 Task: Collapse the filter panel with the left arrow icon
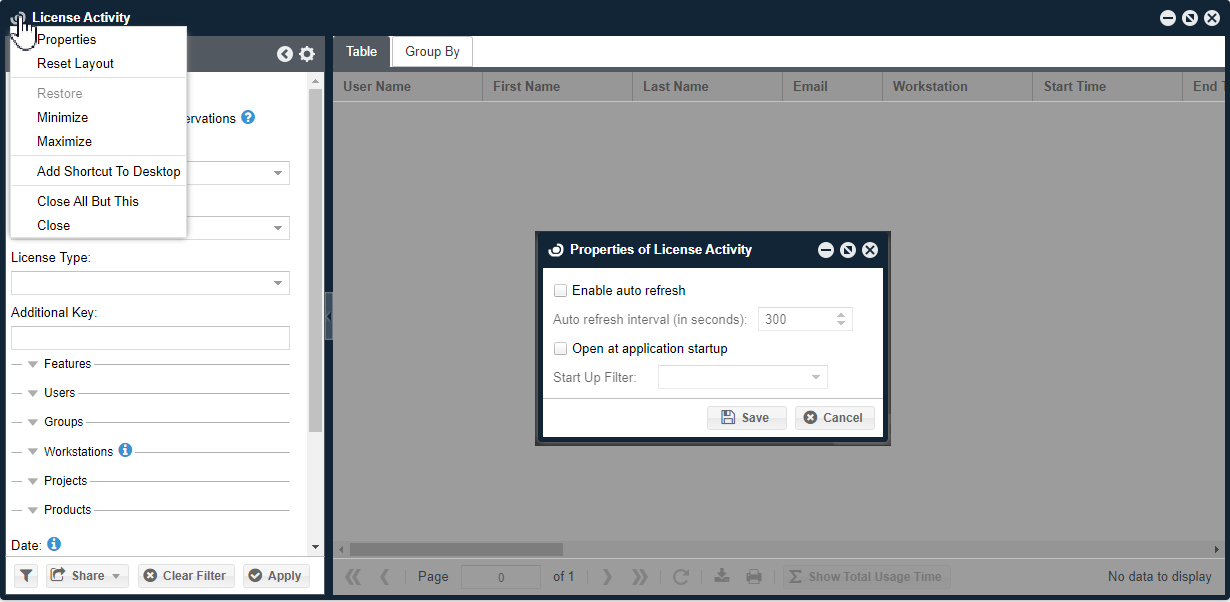[285, 54]
